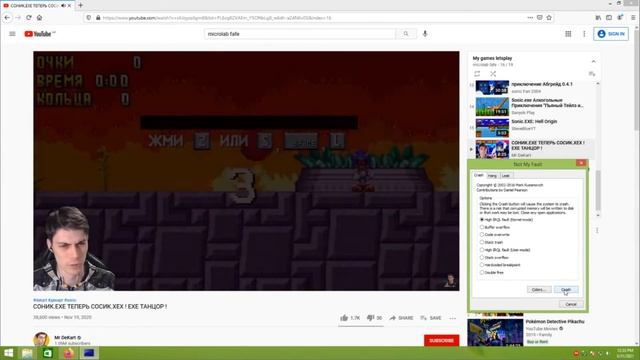This screenshot has width=640, height=360.
Task: Collapse the My games letsplay playlist chevron
Action: point(593,61)
